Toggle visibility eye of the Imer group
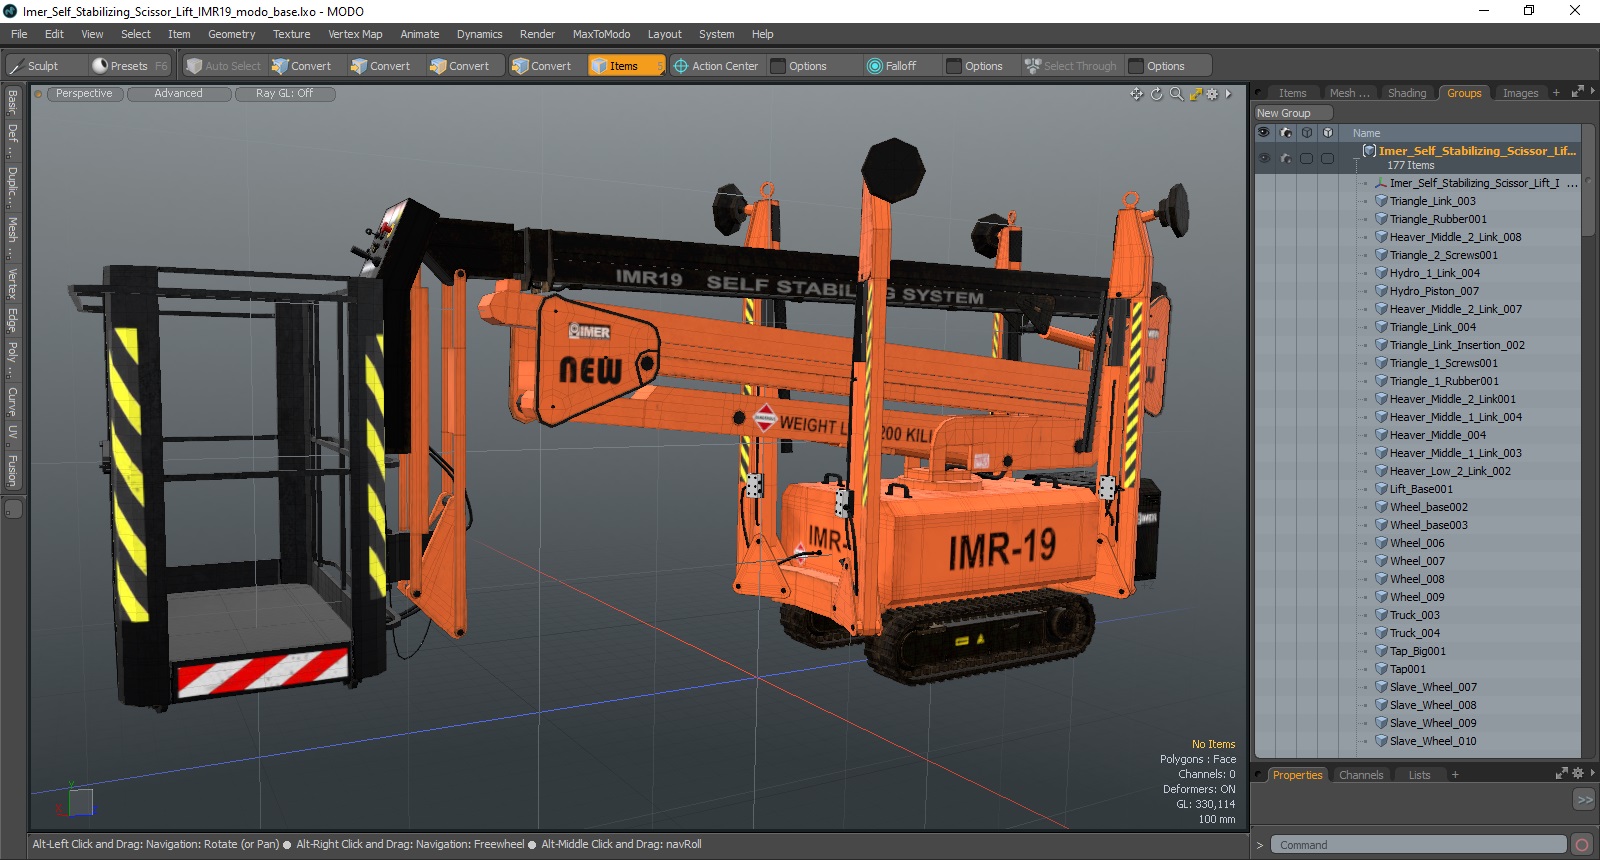 click(x=1264, y=158)
